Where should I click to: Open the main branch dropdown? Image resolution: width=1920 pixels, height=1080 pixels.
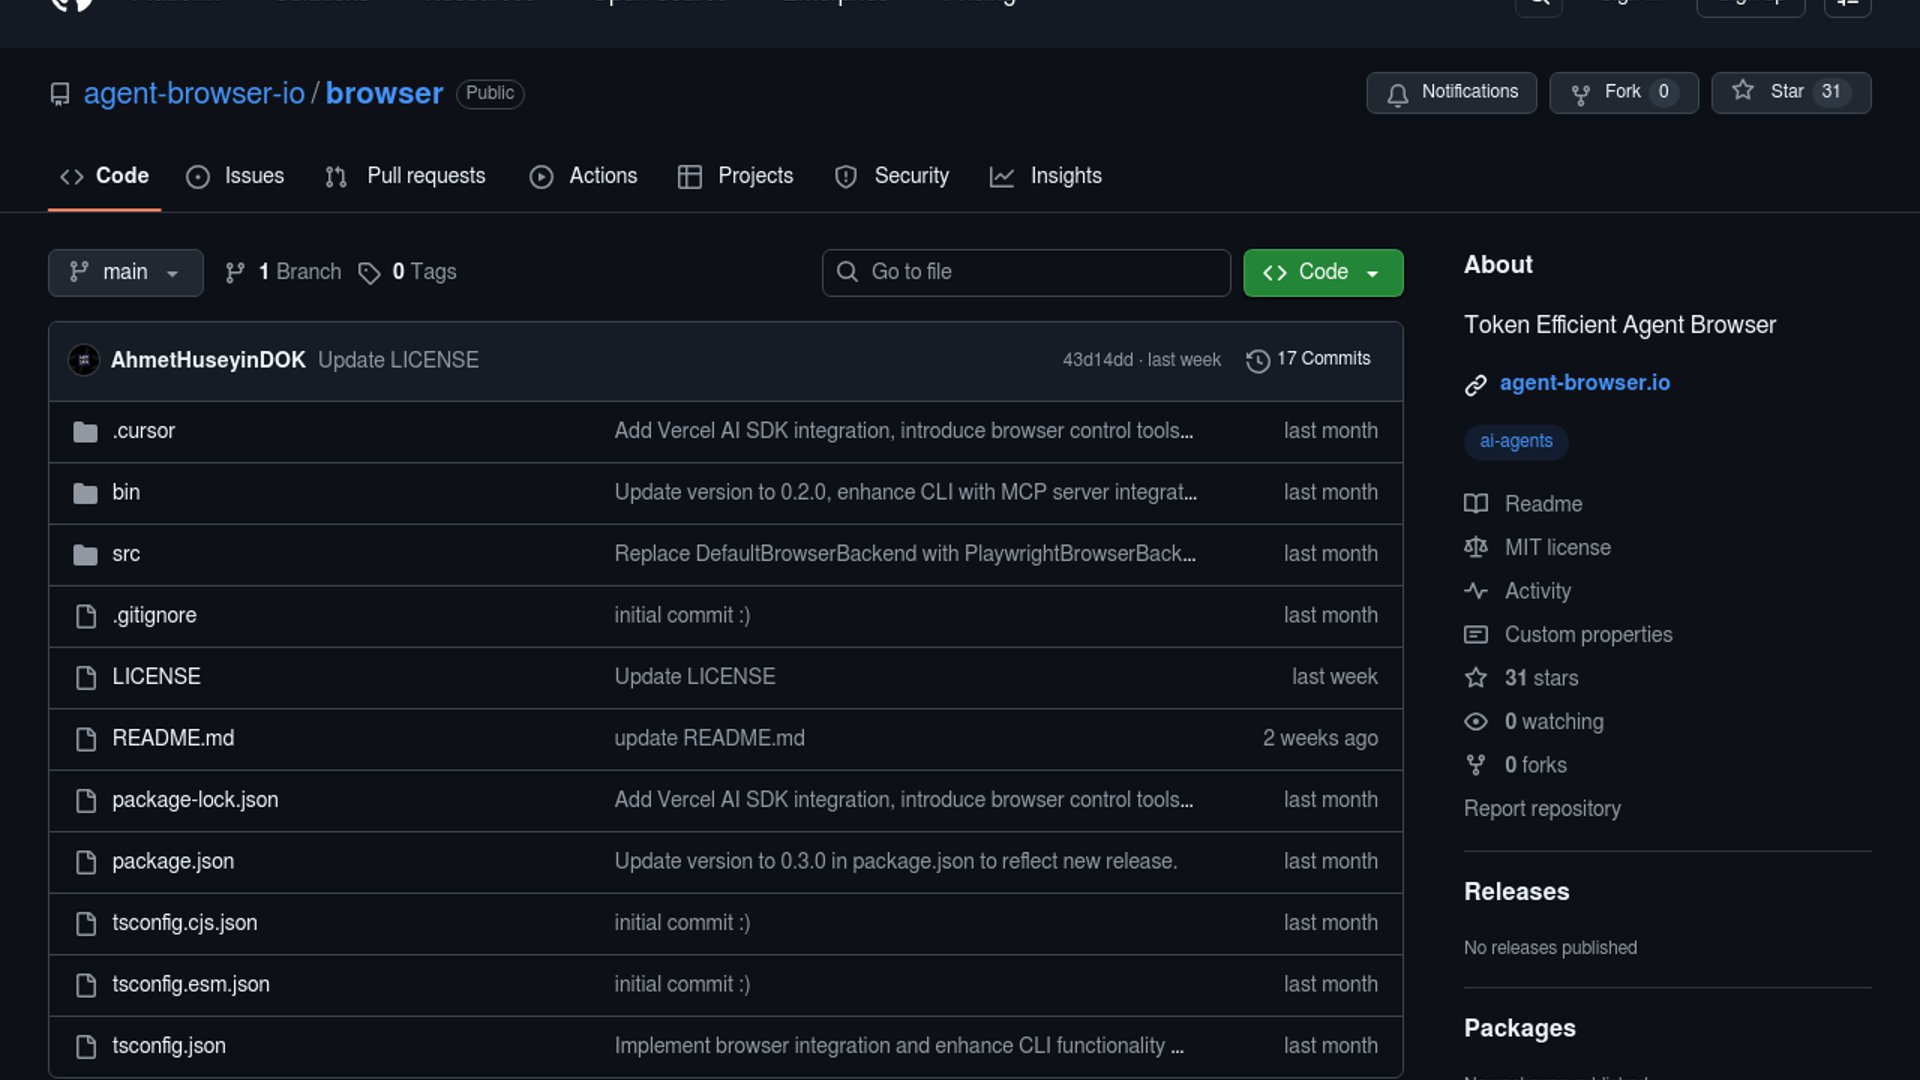[125, 272]
